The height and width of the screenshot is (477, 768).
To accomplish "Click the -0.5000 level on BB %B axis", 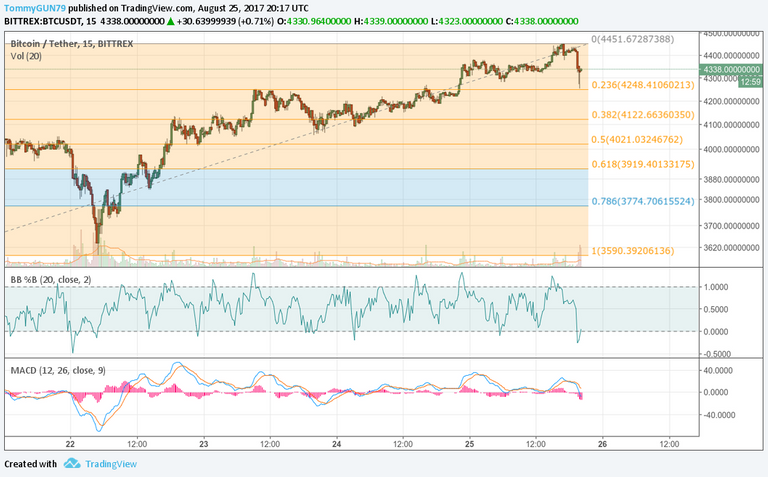I will click(x=716, y=354).
